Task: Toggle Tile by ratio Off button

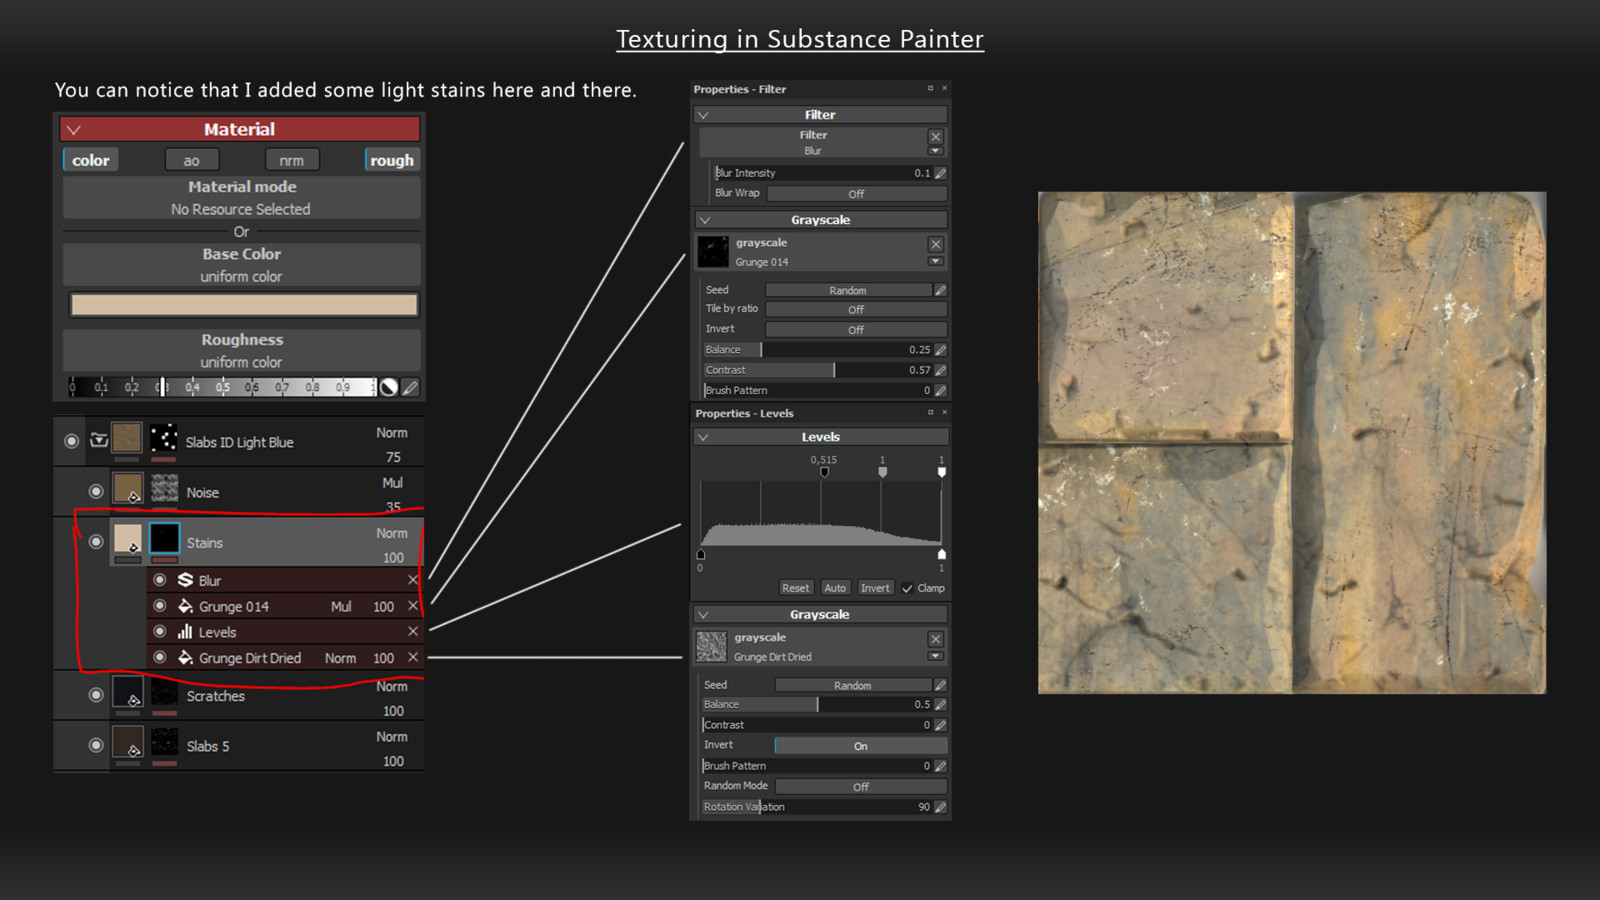Action: point(856,310)
